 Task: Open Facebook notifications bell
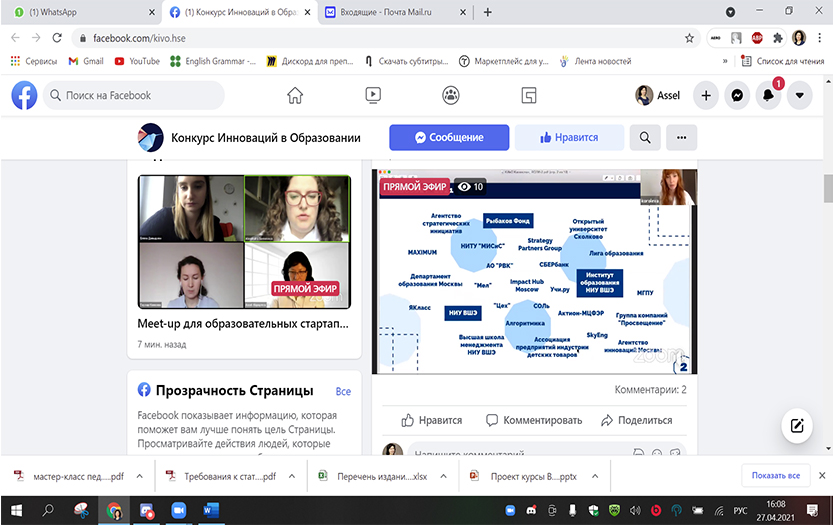tap(768, 96)
